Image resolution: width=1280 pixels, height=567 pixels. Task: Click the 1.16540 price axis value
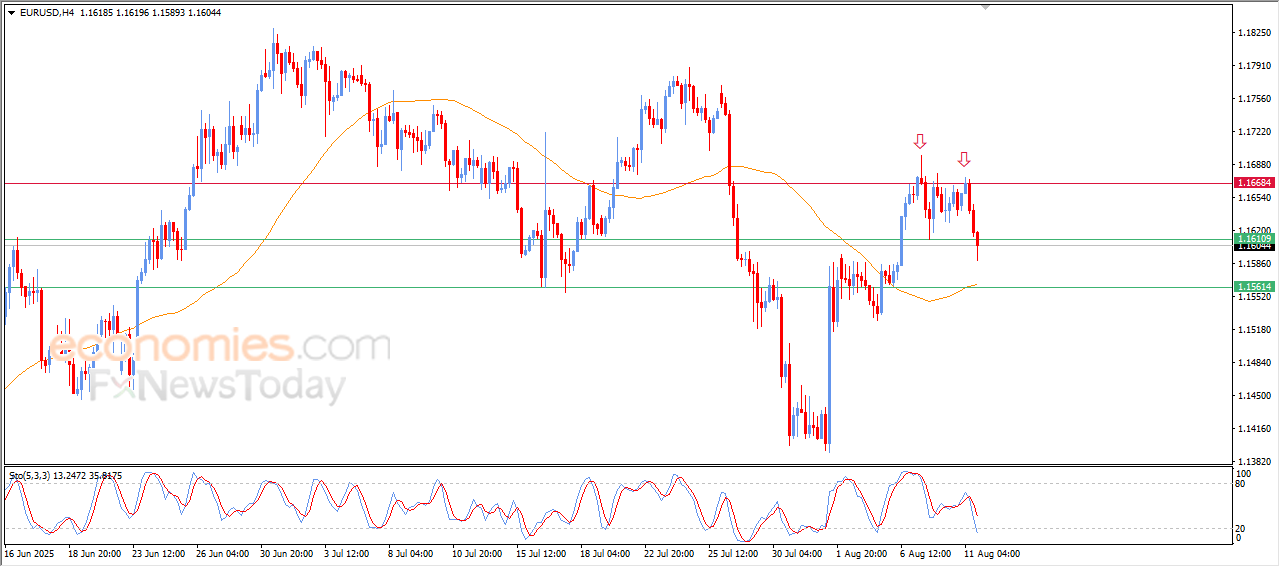coord(1254,198)
